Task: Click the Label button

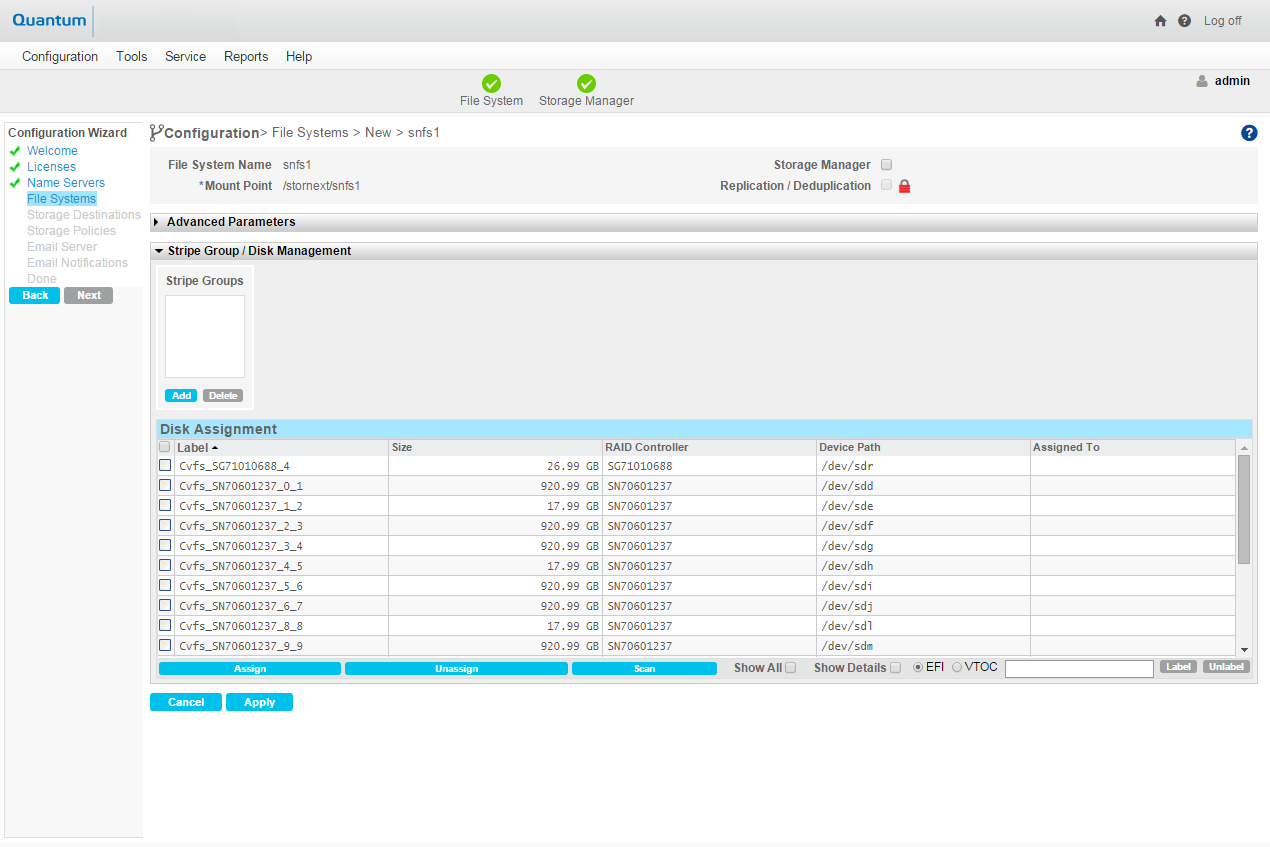Action: [x=1179, y=666]
